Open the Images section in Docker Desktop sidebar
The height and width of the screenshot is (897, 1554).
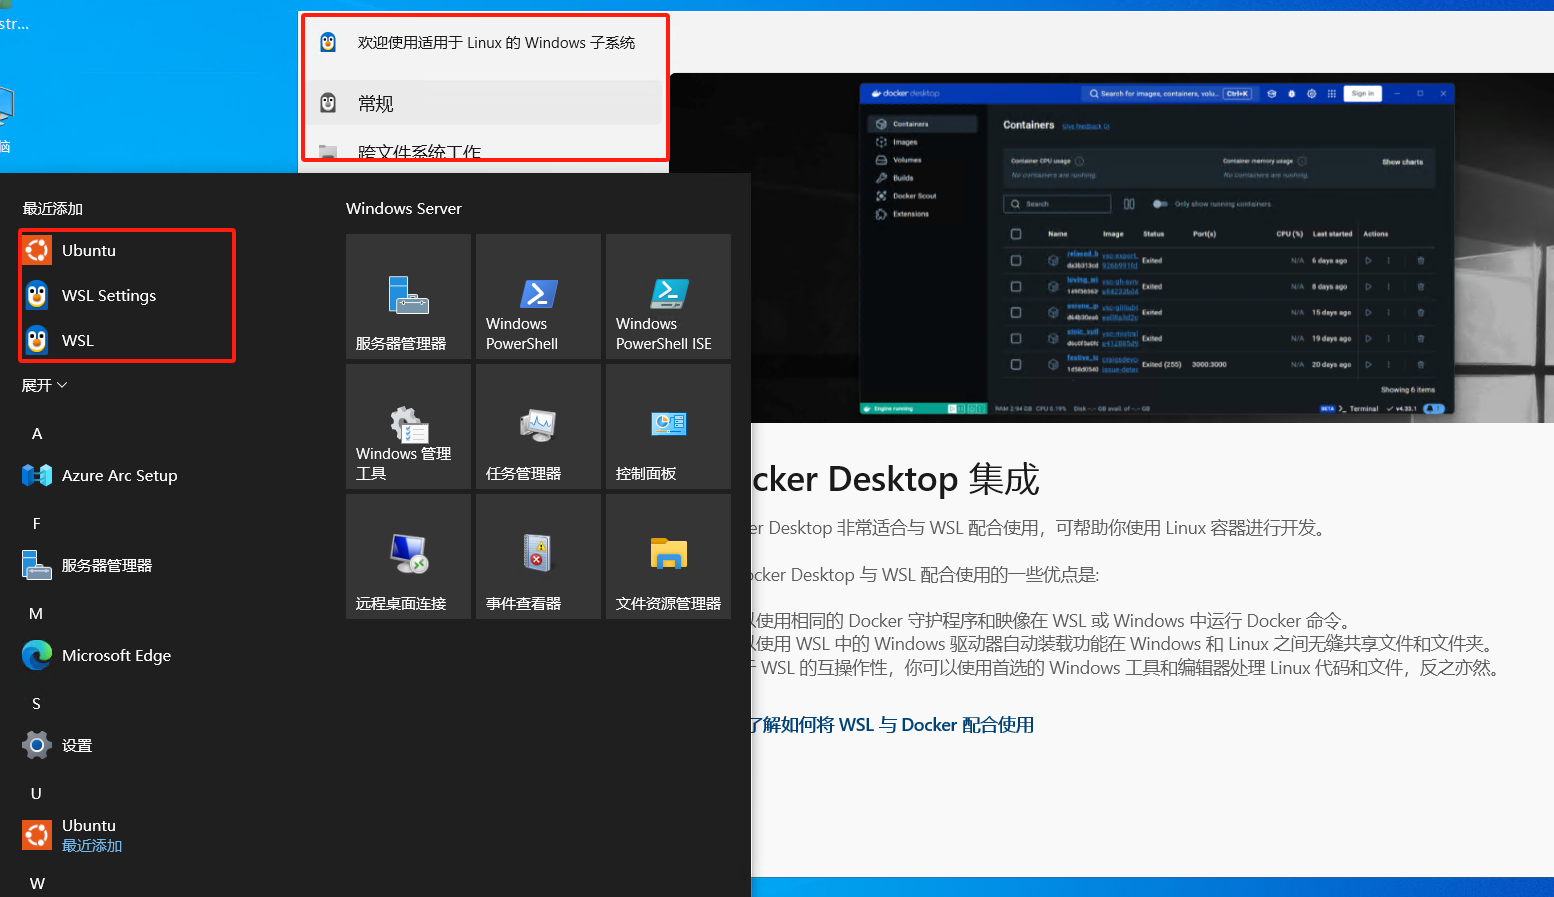click(x=905, y=142)
